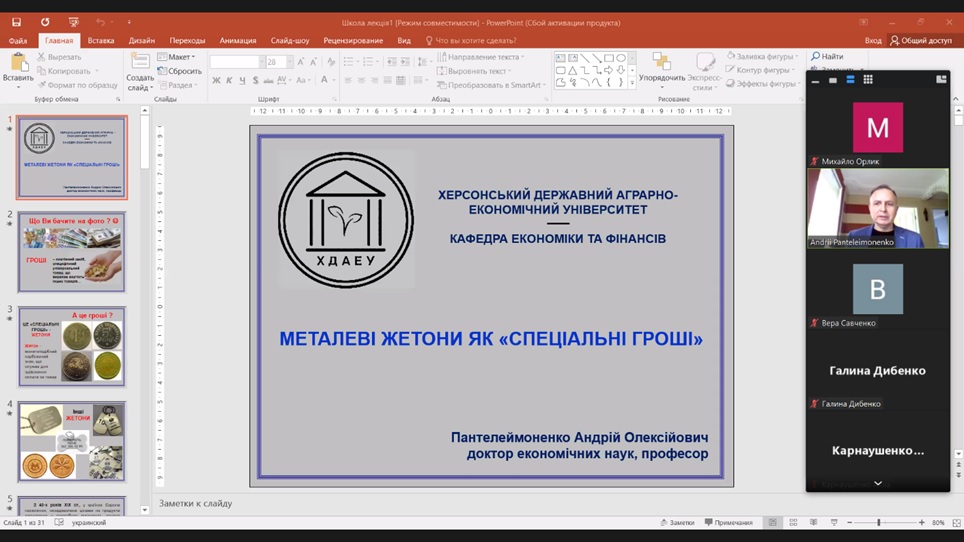Click the zoom slider in status bar
The image size is (964, 542).
click(885, 522)
